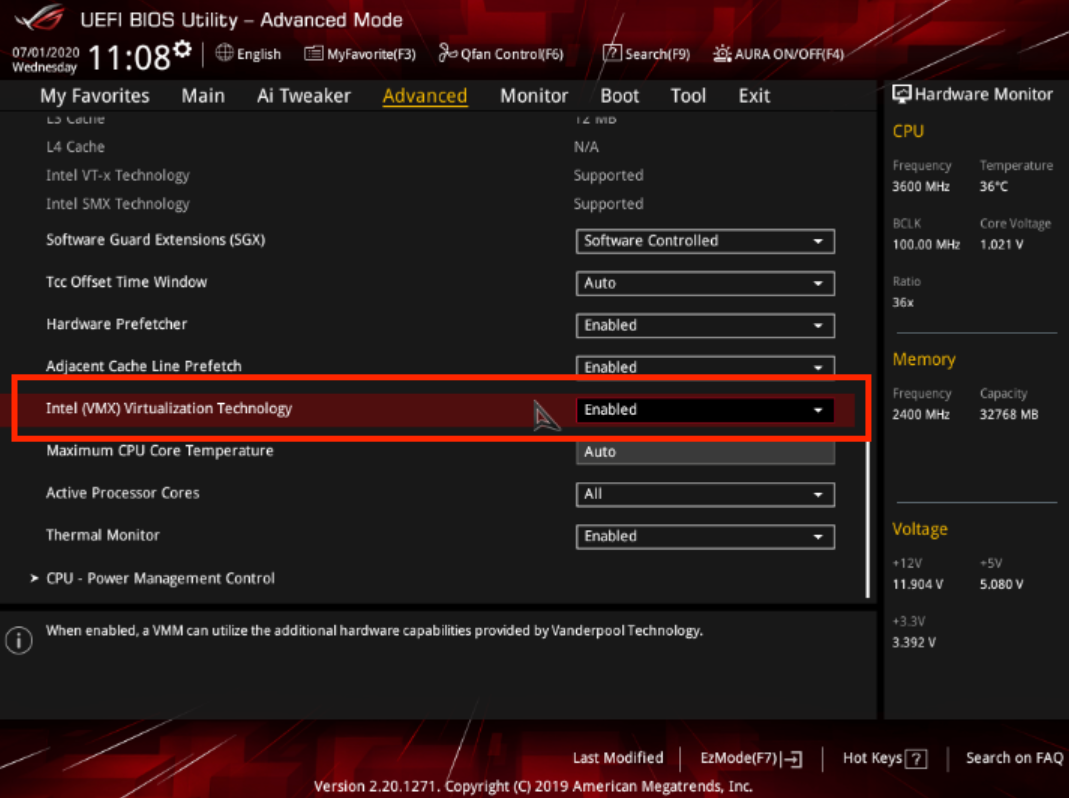Click the globe language icon
The width and height of the screenshot is (1069, 798).
[x=224, y=53]
